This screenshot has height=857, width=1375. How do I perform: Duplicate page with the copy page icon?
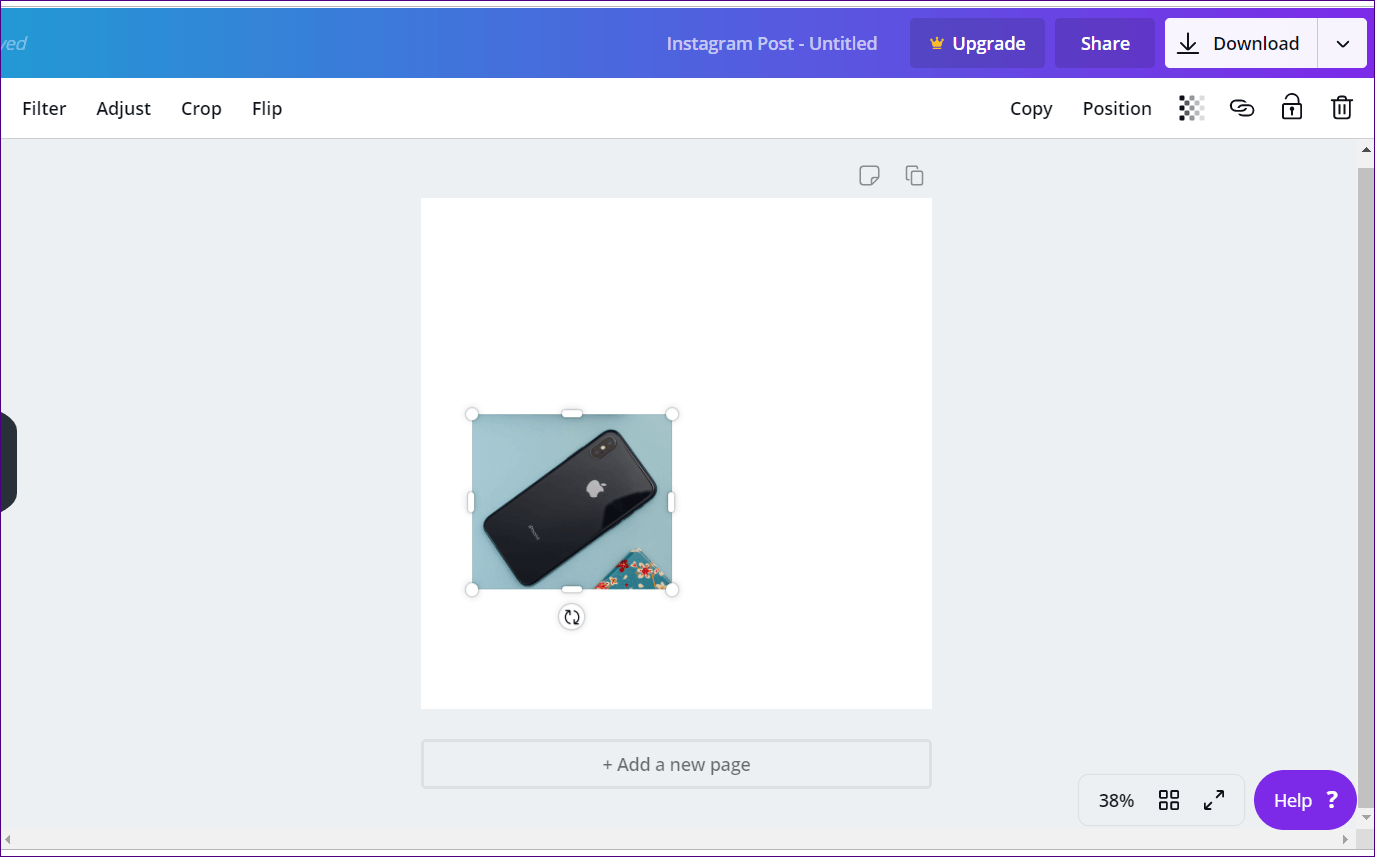(x=914, y=175)
